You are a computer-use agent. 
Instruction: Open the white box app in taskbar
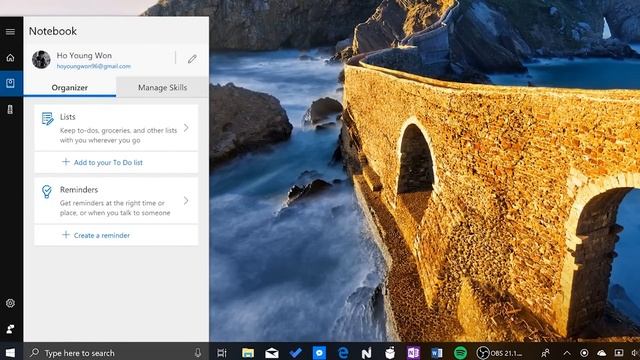390,353
